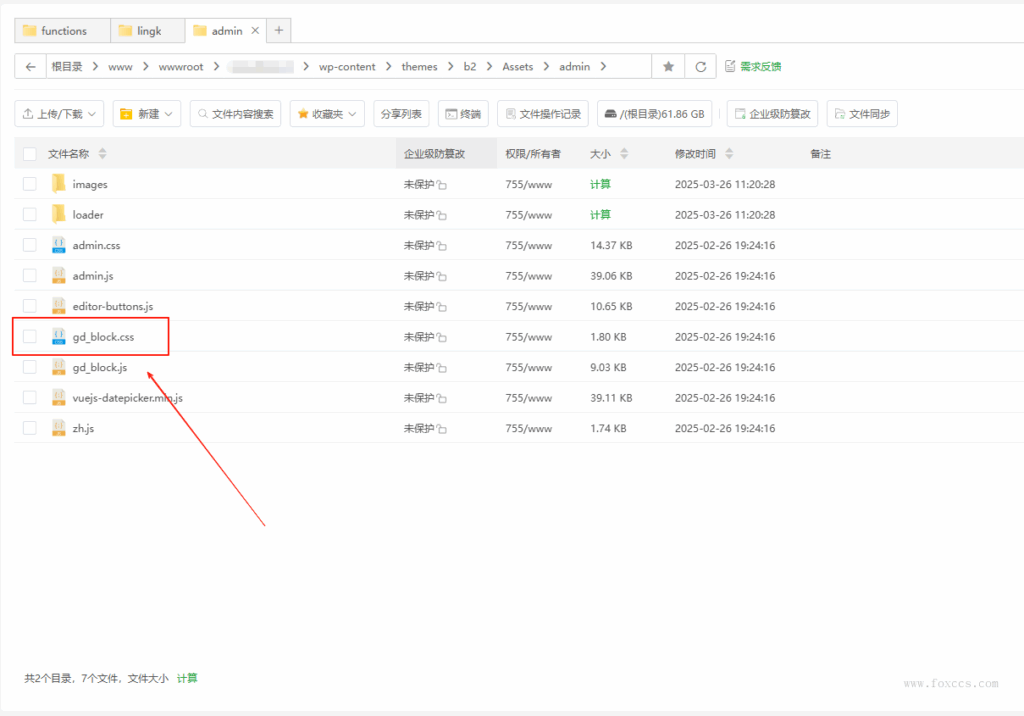Image resolution: width=1024 pixels, height=716 pixels.
Task: Open a new tab with plus
Action: click(279, 30)
